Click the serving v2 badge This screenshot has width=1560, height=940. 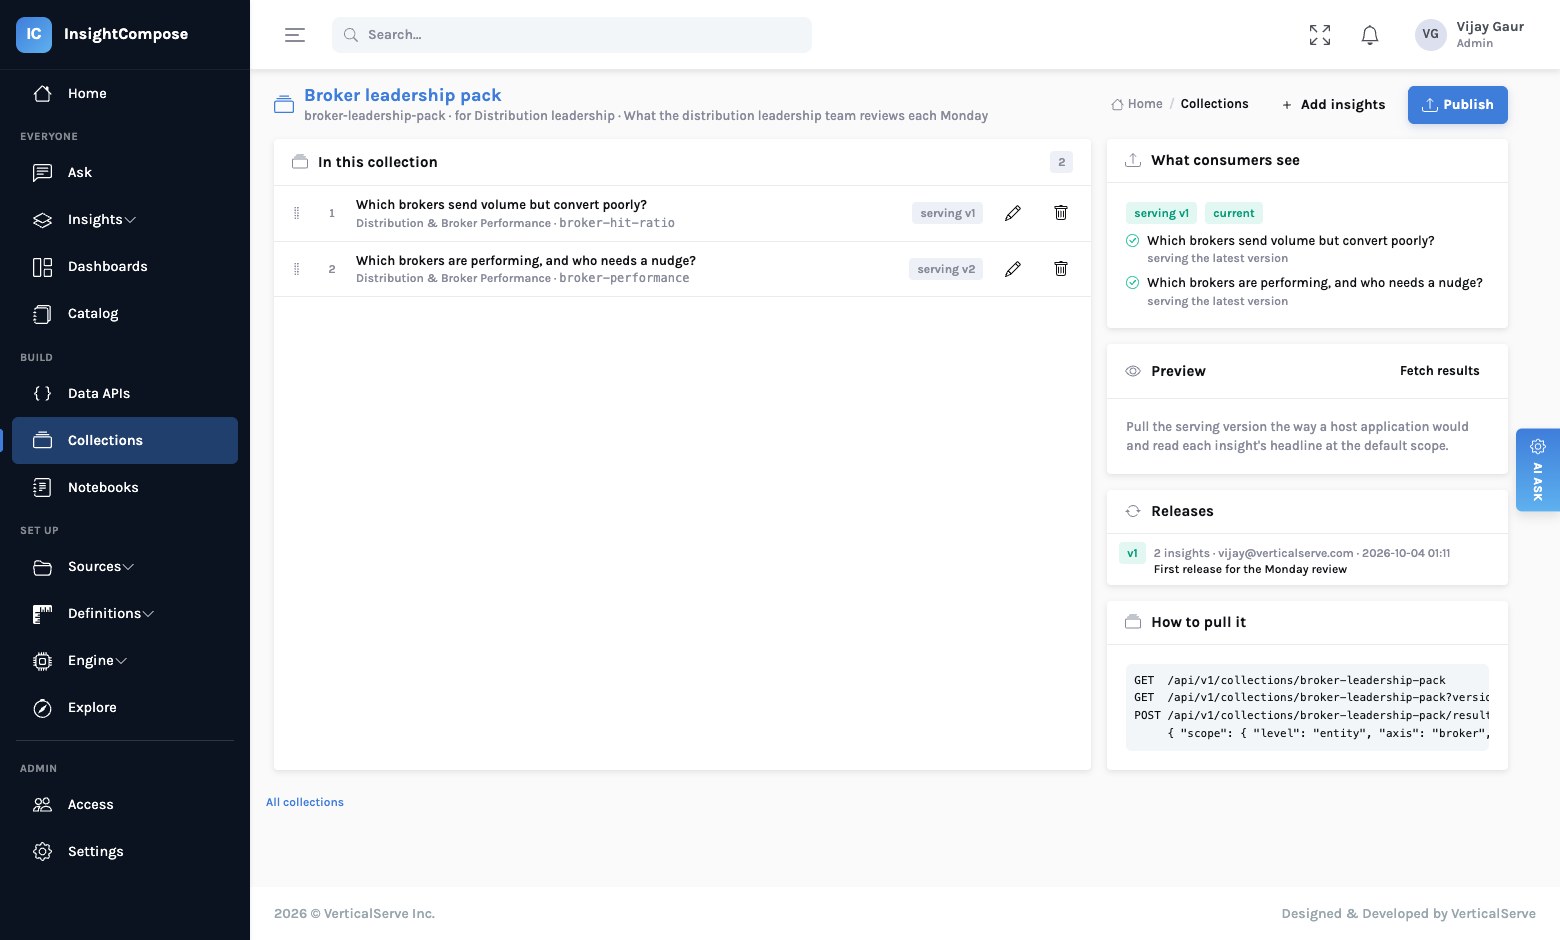tap(946, 269)
